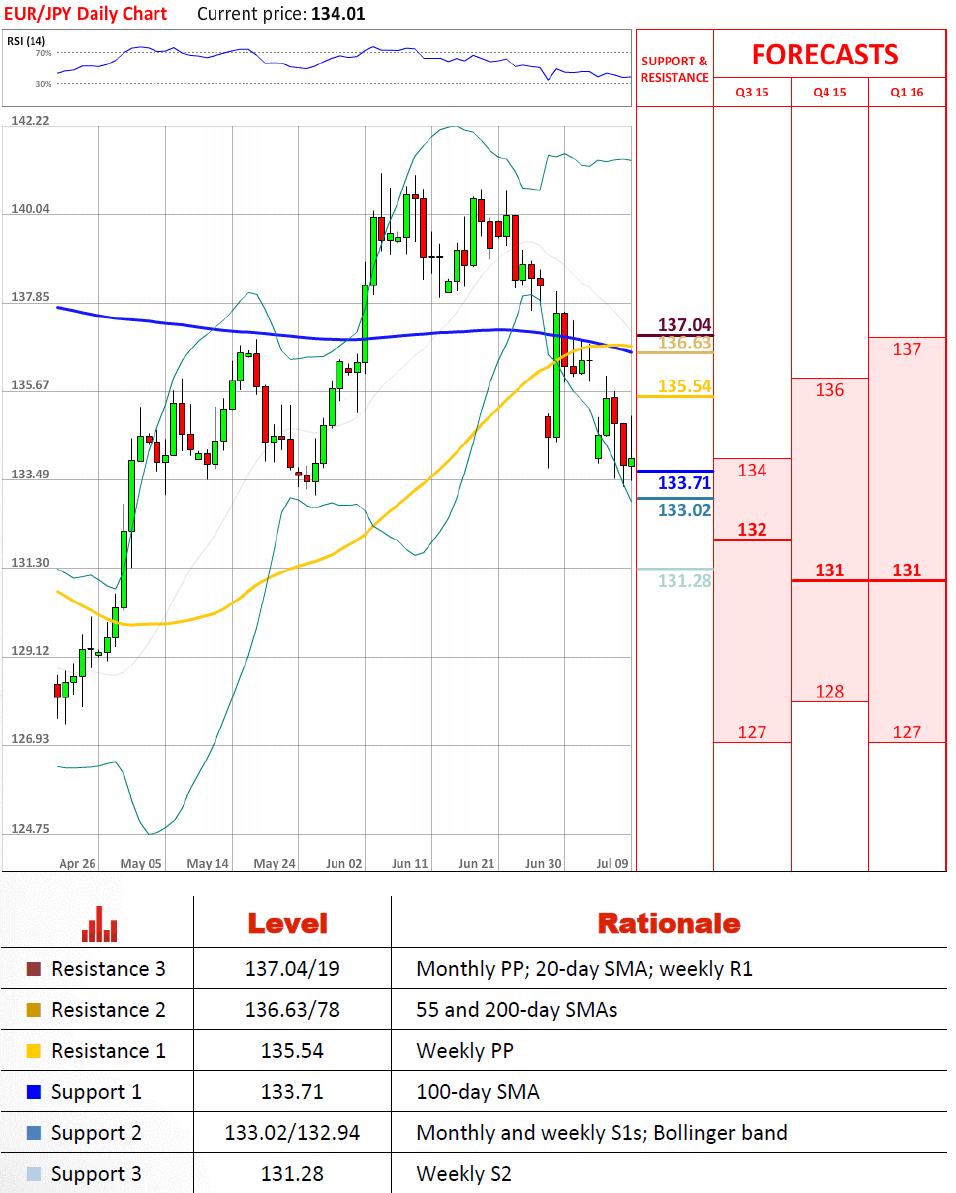The width and height of the screenshot is (956, 1193).
Task: Click the Resistance 3 maroon color swatch
Action: click(33, 969)
